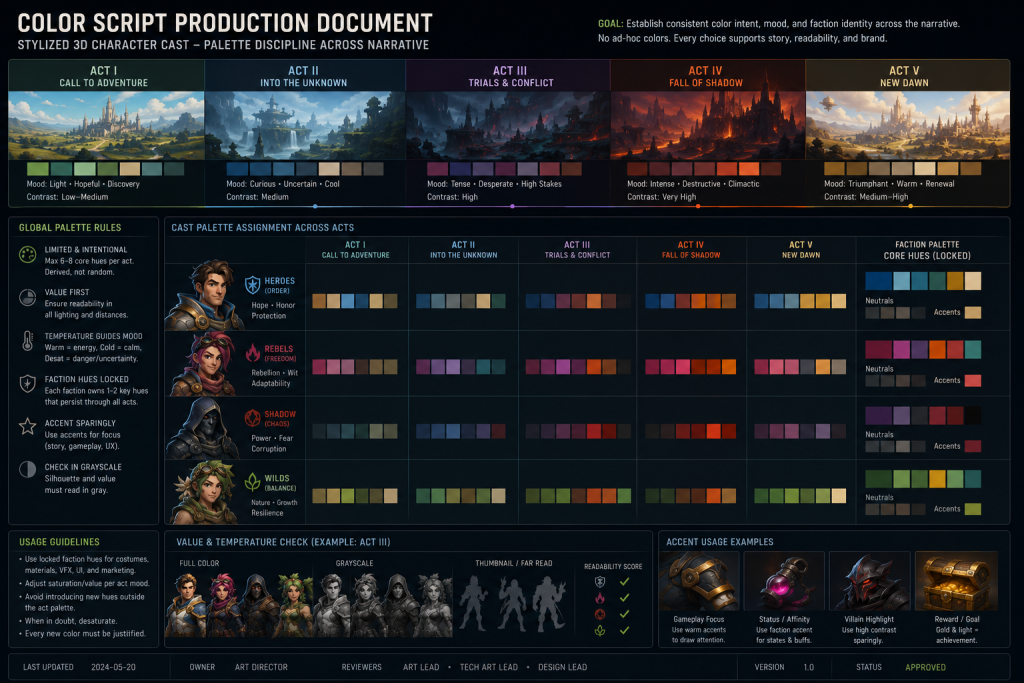The width and height of the screenshot is (1024, 683).
Task: Click the leaf icon in Readability Score list
Action: (x=600, y=630)
